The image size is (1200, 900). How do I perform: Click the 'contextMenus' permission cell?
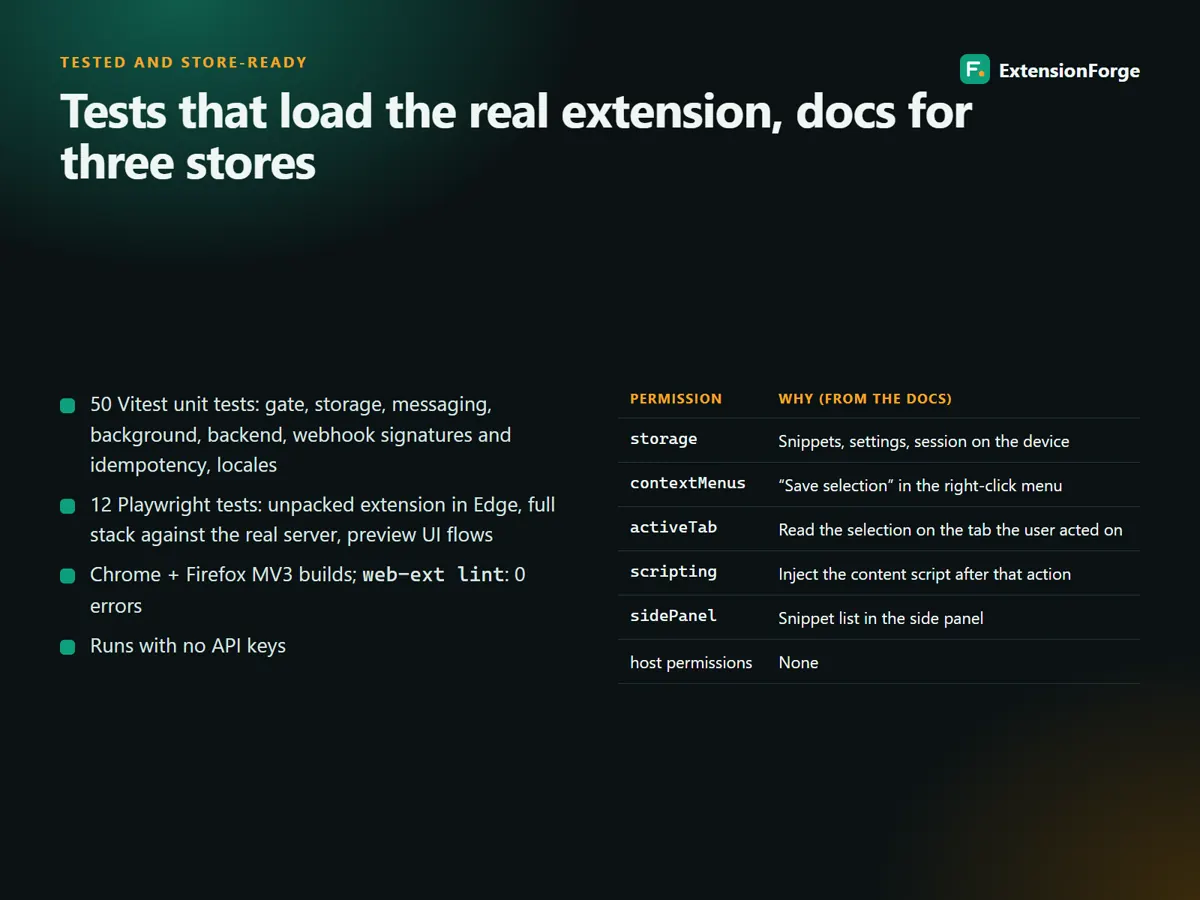688,483
